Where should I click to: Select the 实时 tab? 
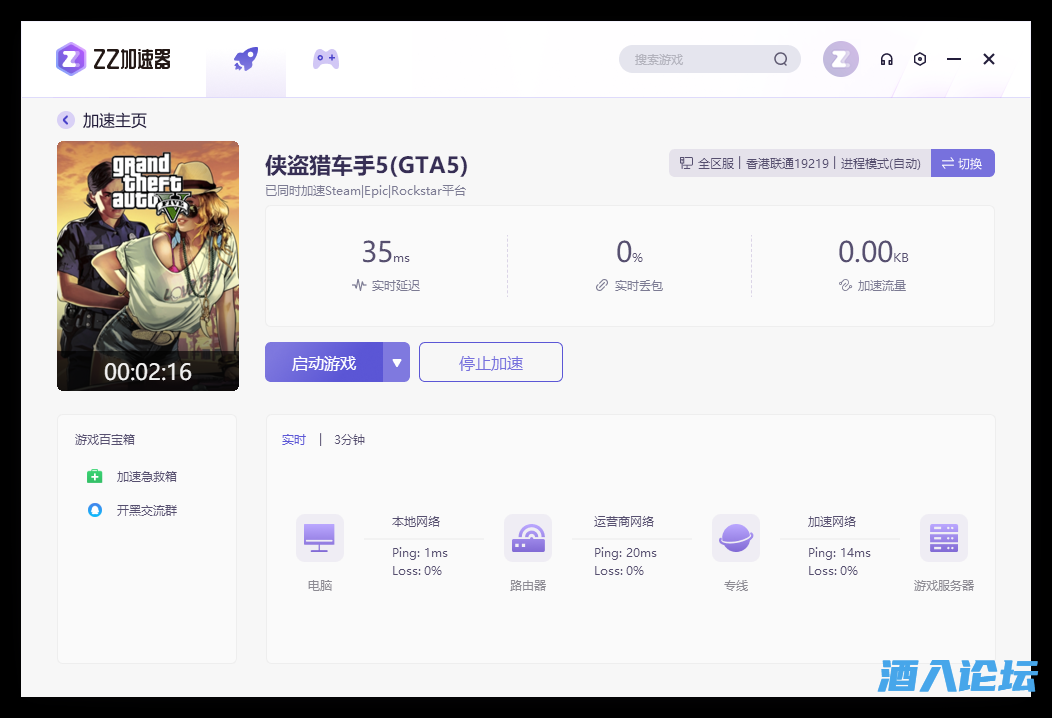click(x=293, y=439)
